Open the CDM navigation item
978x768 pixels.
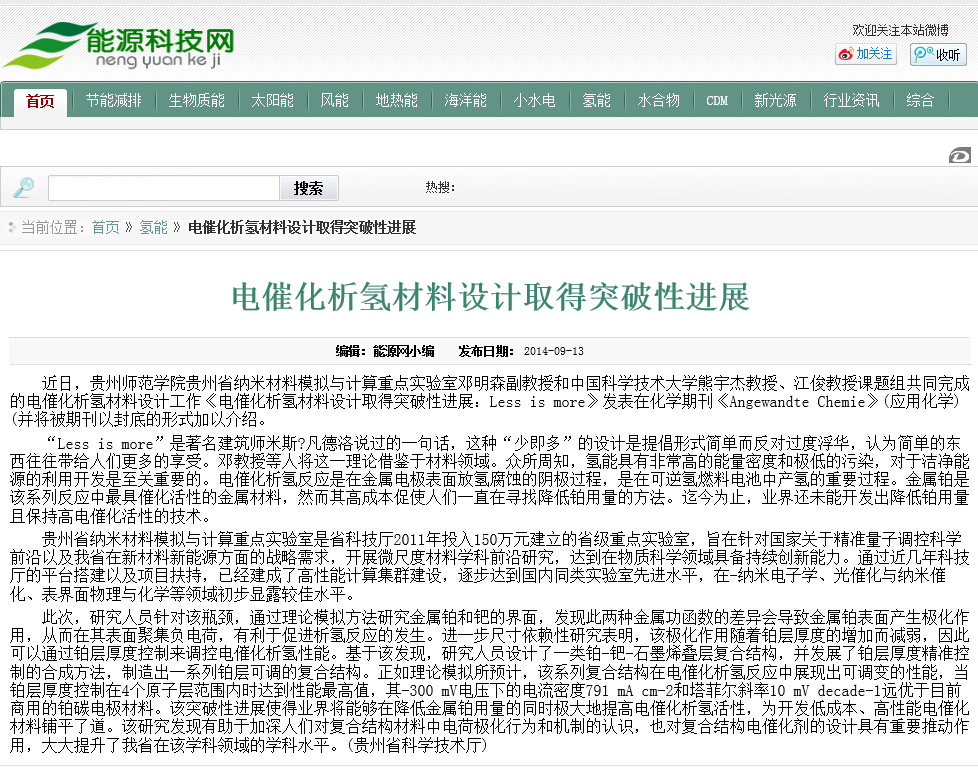(717, 100)
